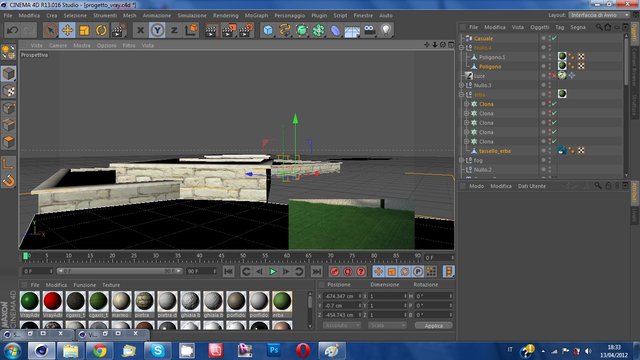The width and height of the screenshot is (640, 360).
Task: Select the Move tool in toolbar
Action: (67, 30)
